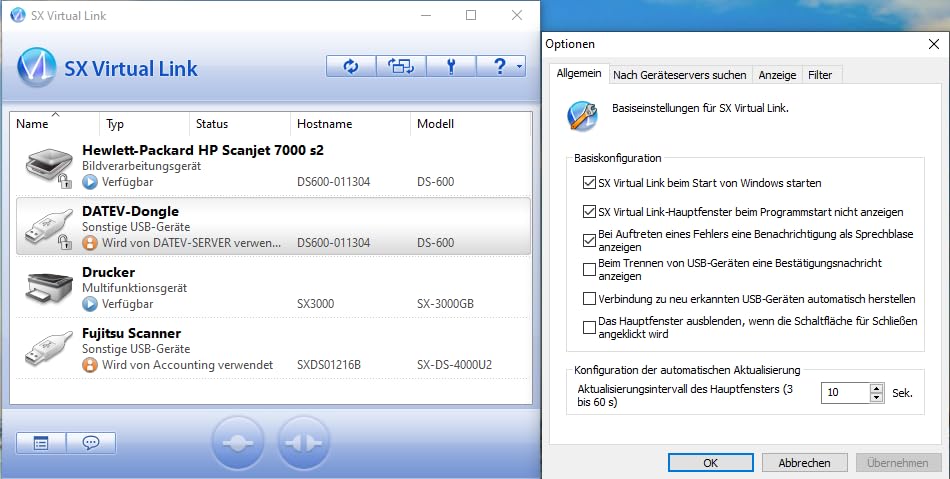Viewport: 950px width, 479px height.
Task: Sort device list by Name column header
Action: (33, 124)
